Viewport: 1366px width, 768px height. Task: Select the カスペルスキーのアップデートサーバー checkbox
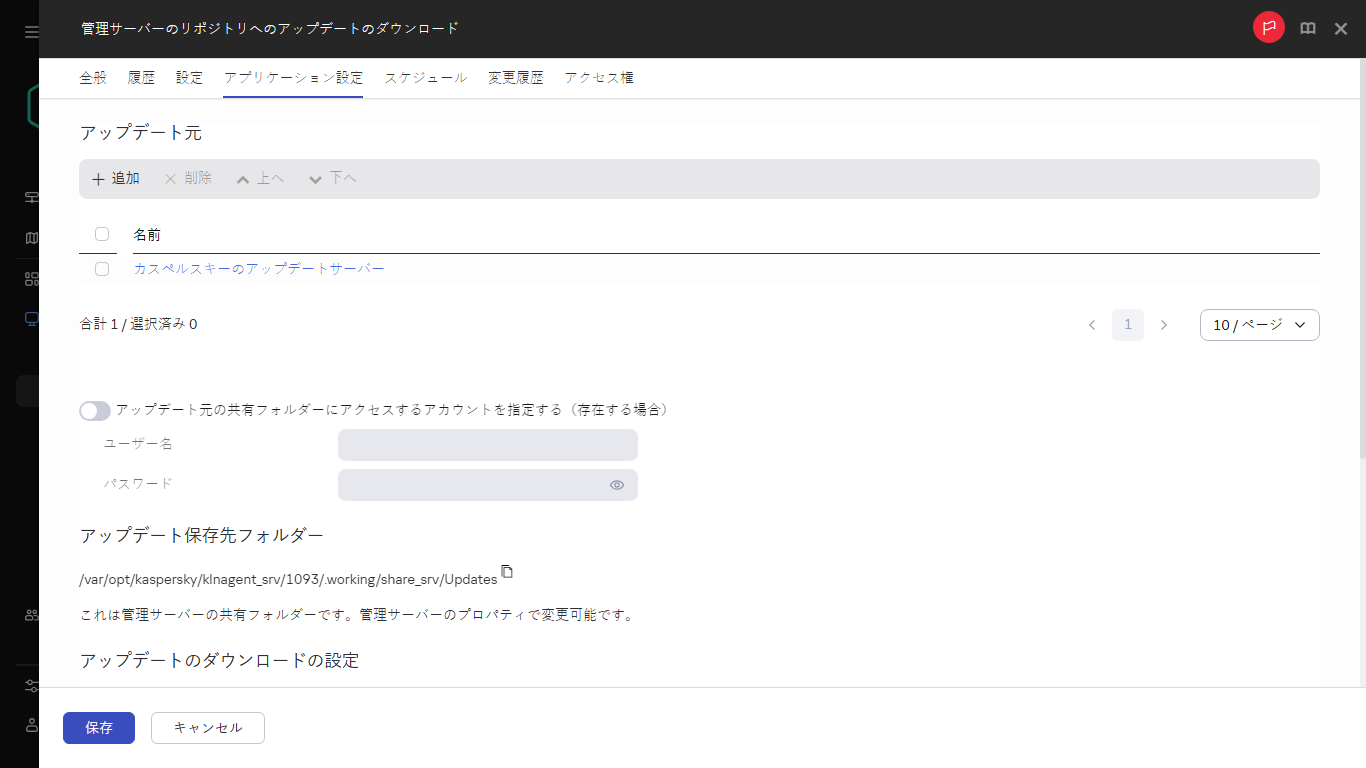click(101, 268)
